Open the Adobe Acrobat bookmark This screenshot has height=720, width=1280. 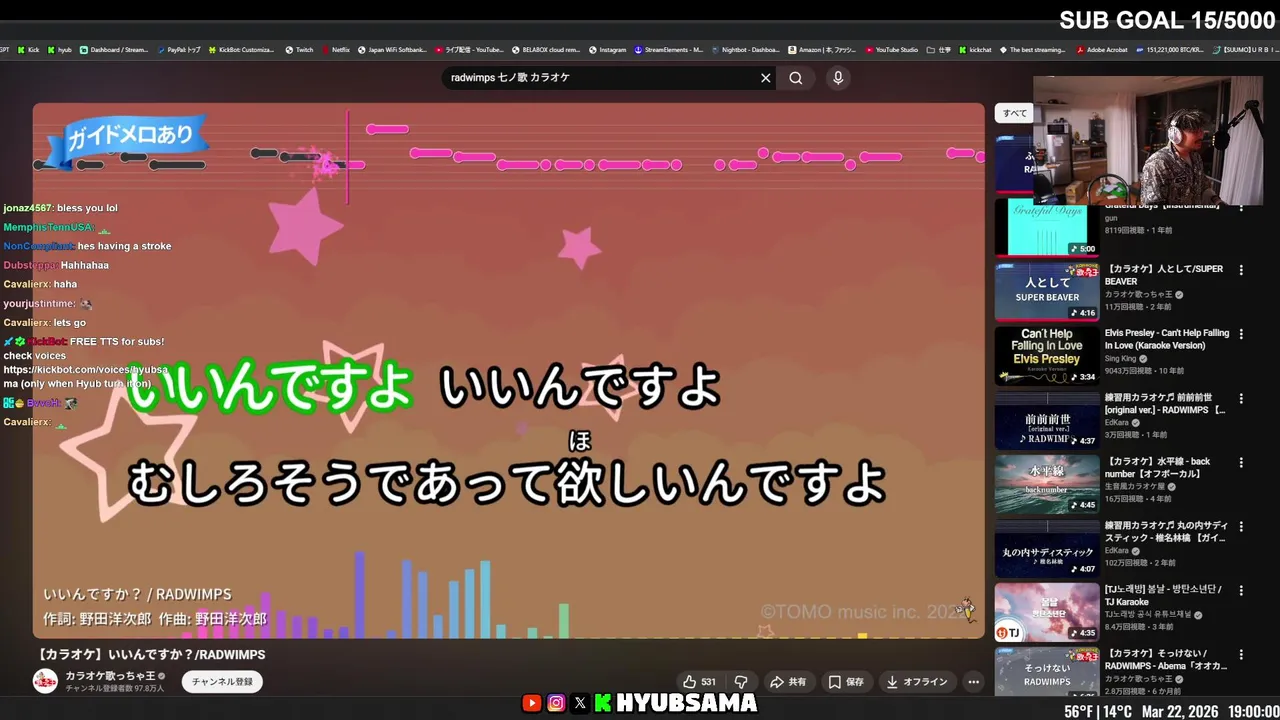pos(1101,49)
